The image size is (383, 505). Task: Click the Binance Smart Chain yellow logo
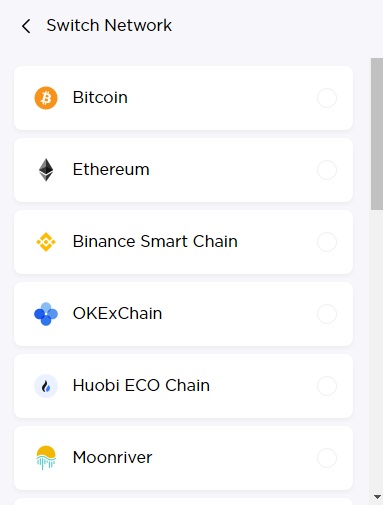[46, 242]
